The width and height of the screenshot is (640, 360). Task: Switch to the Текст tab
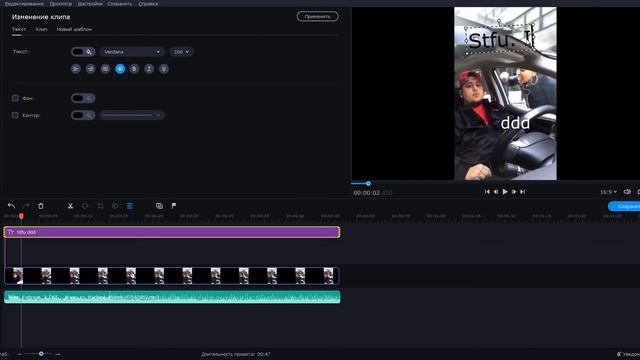pos(19,29)
